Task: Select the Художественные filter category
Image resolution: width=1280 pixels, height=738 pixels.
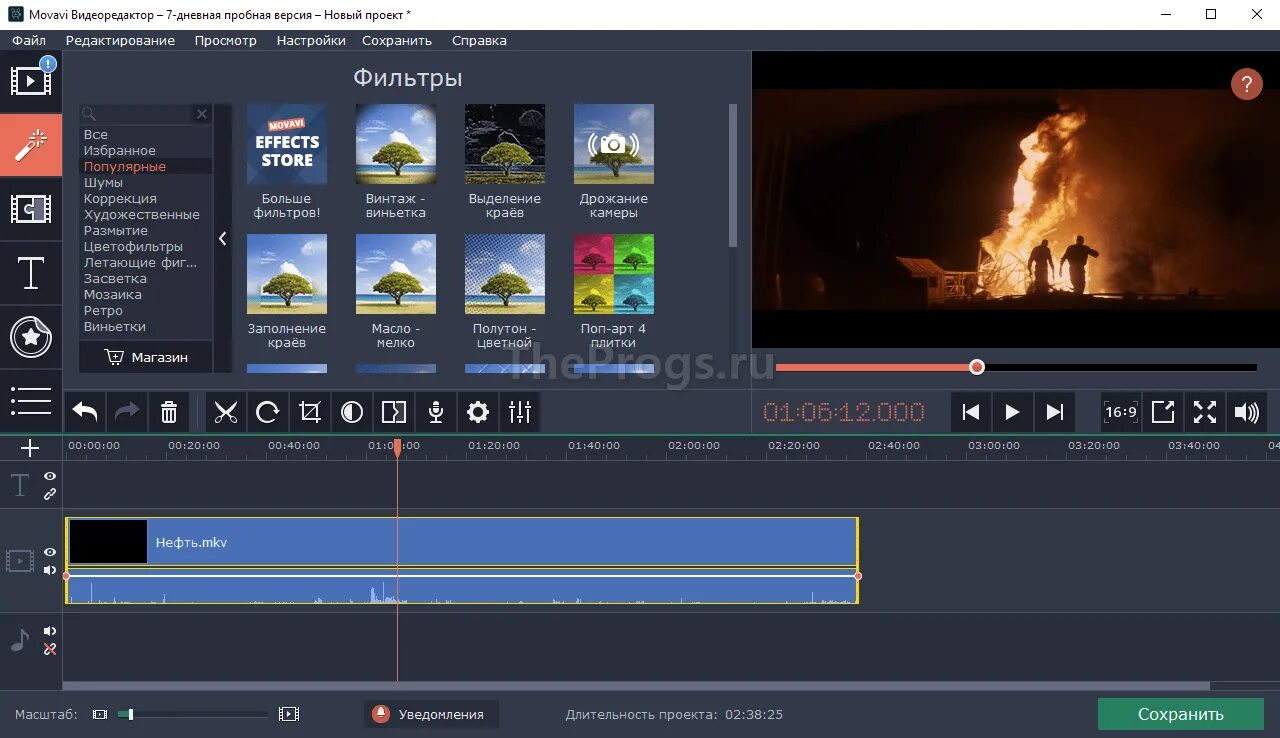Action: click(142, 215)
